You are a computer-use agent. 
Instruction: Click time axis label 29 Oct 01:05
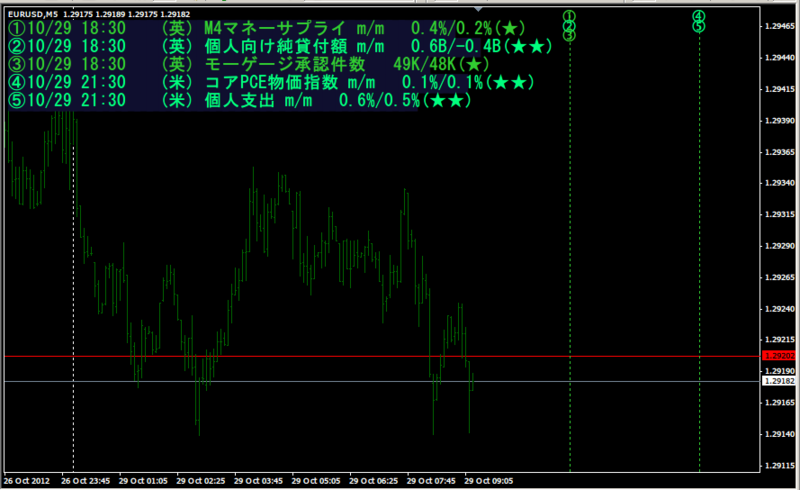point(143,481)
